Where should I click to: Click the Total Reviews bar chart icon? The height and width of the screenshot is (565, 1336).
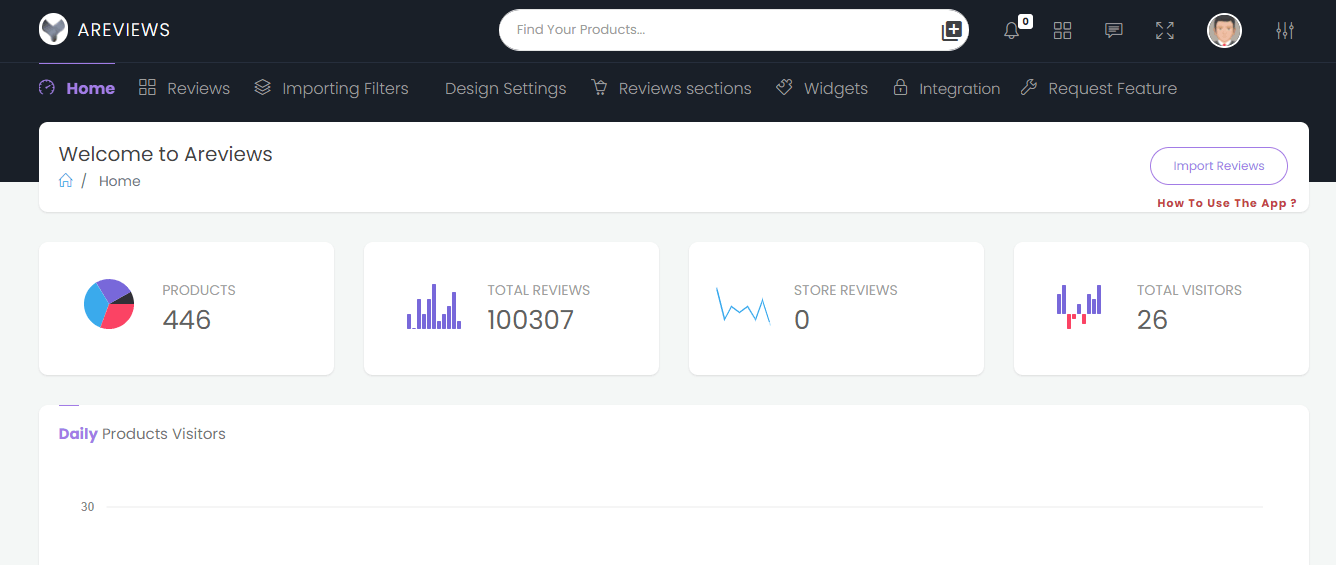click(x=434, y=307)
